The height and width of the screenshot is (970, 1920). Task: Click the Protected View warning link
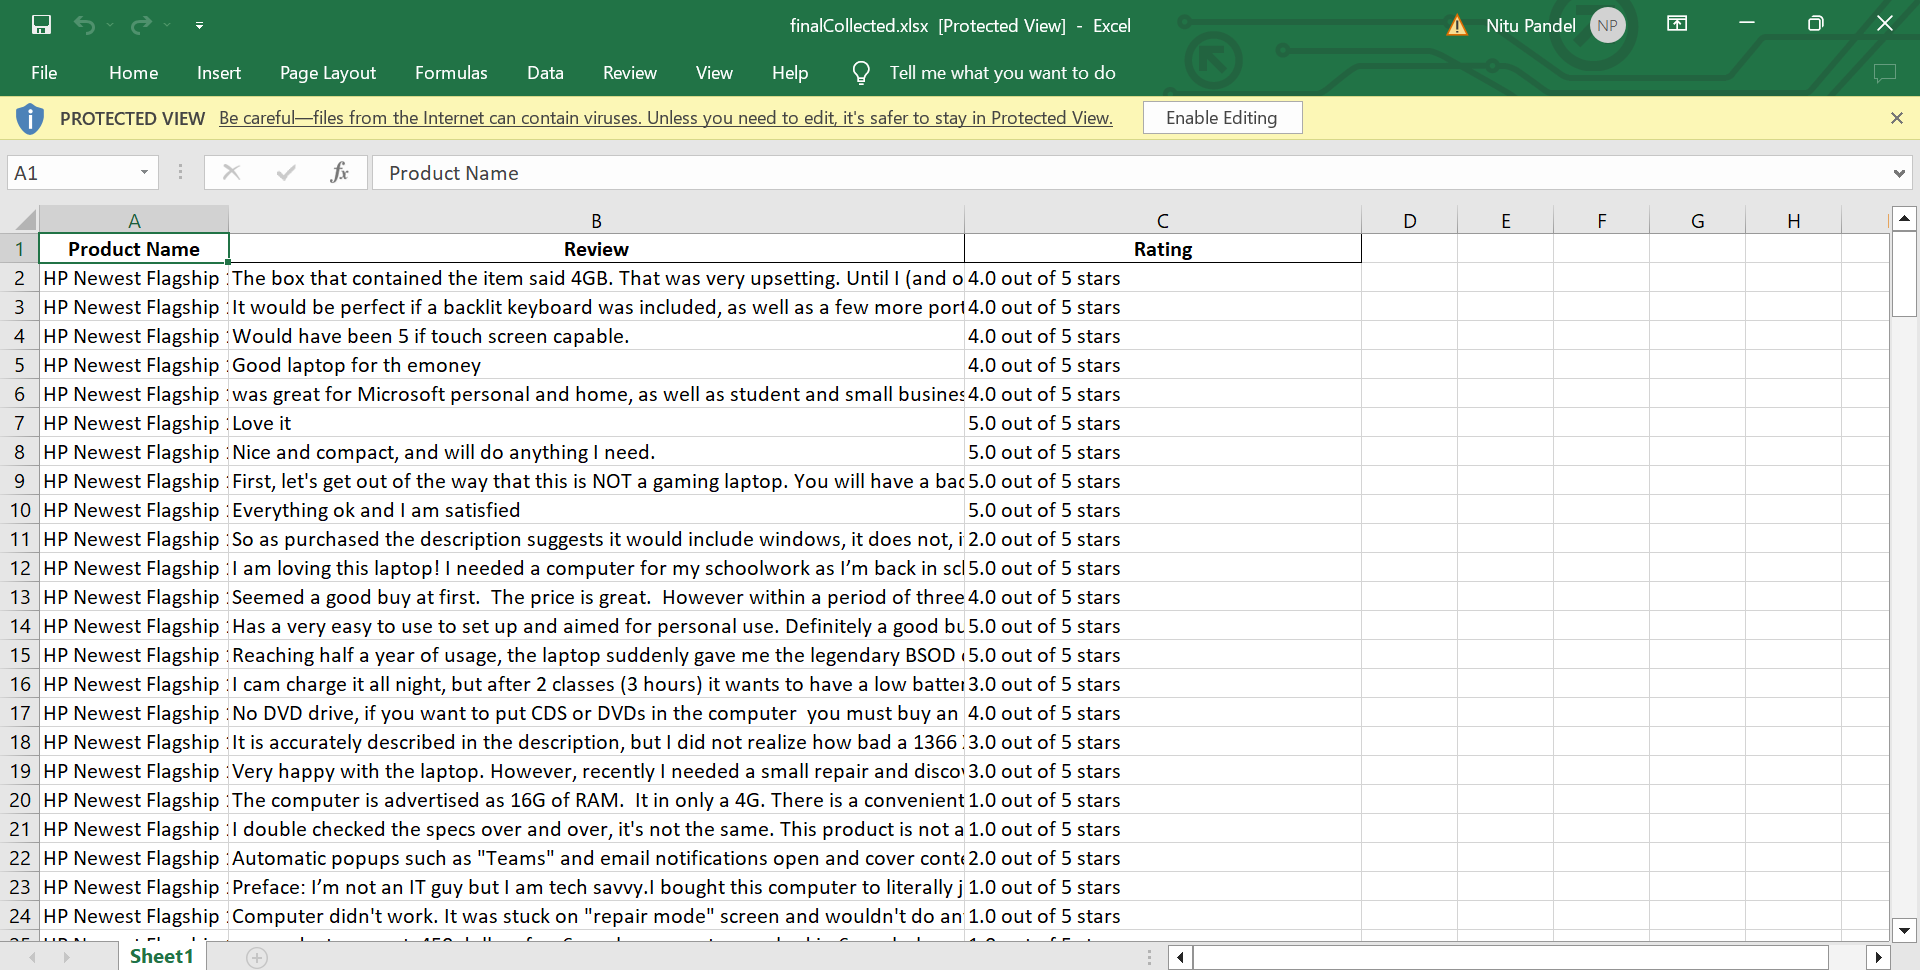(666, 118)
